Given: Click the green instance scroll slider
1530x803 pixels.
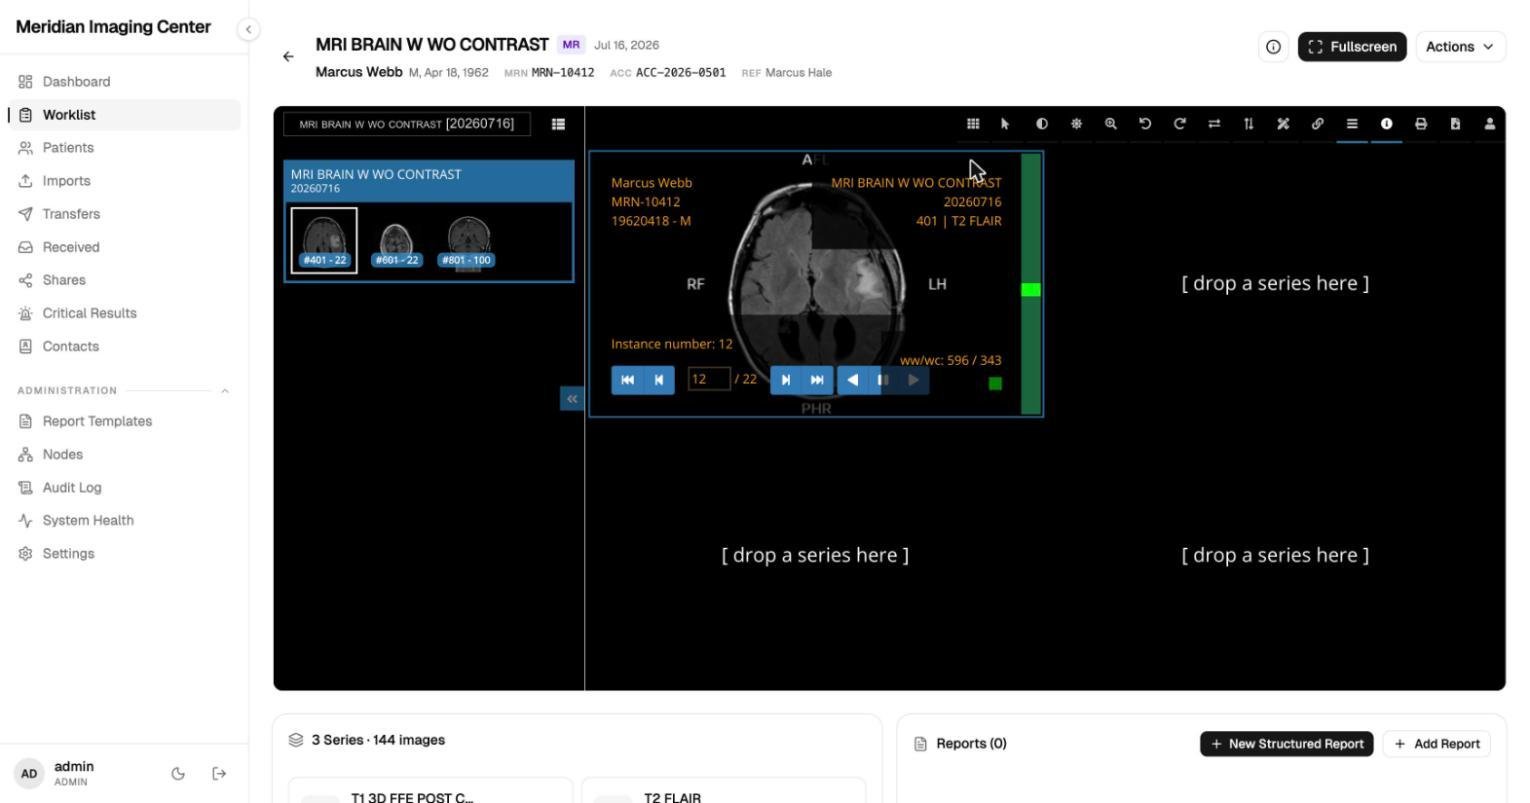Looking at the screenshot, I should (1030, 290).
